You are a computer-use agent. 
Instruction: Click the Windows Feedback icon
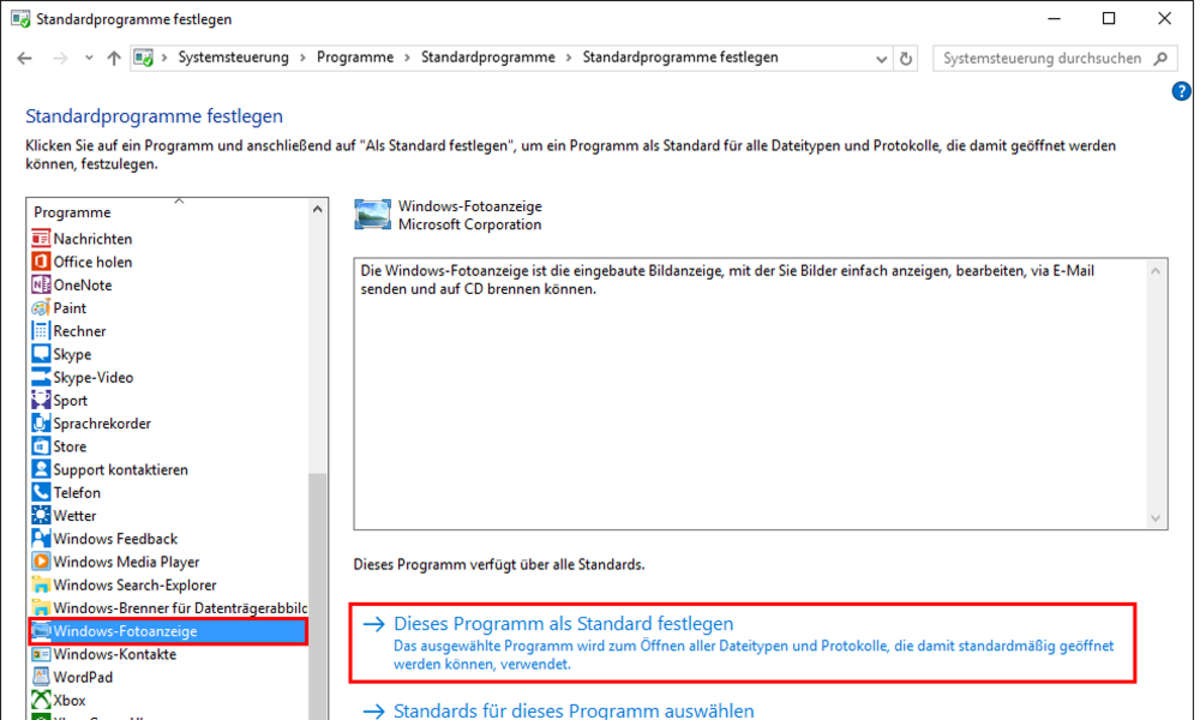coord(41,538)
